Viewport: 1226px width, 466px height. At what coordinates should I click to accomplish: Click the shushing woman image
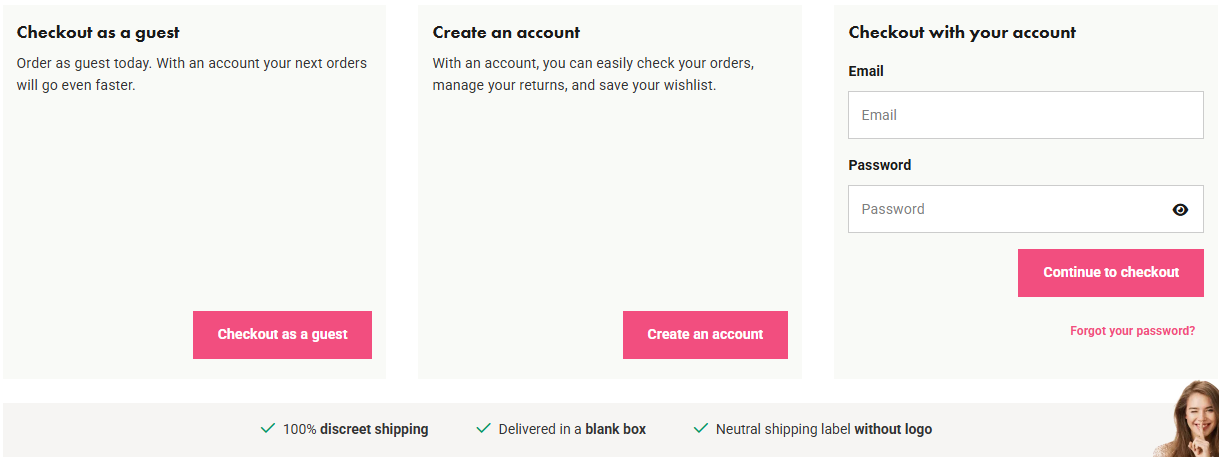click(1187, 420)
